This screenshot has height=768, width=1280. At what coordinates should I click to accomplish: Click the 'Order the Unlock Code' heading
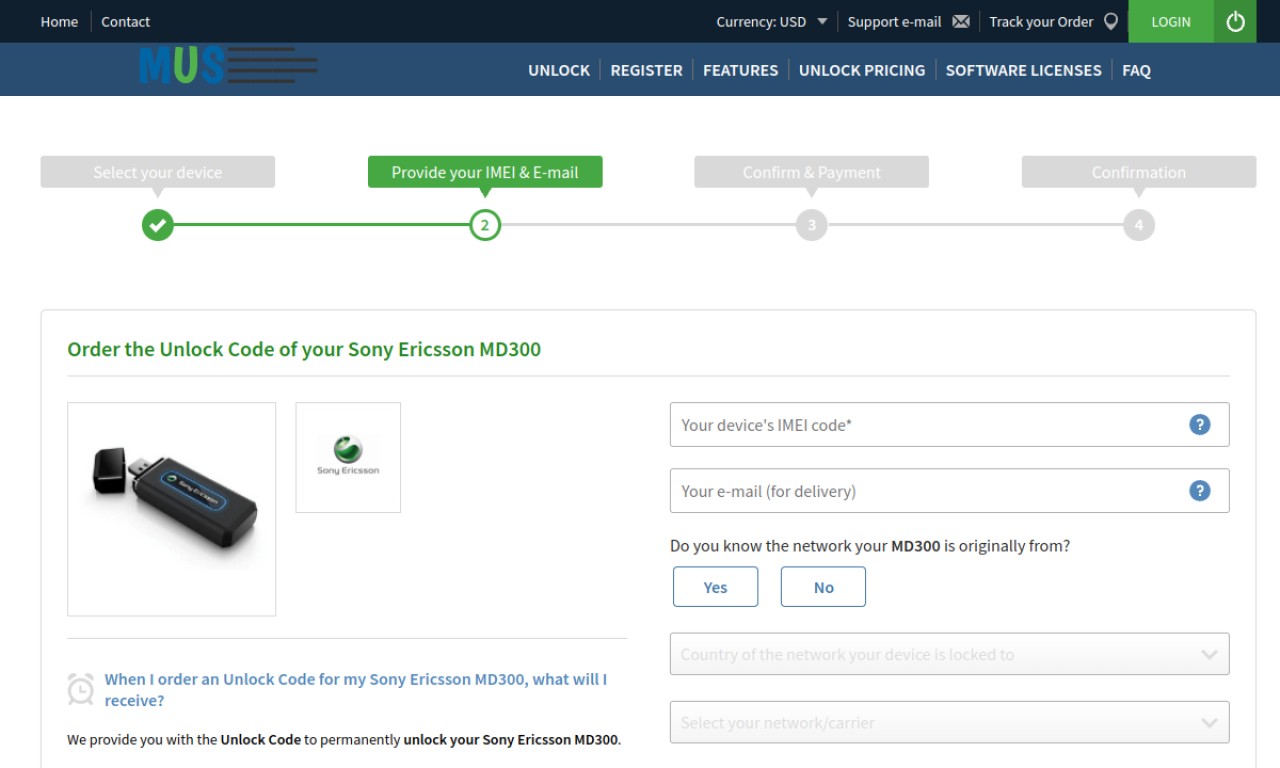(304, 349)
